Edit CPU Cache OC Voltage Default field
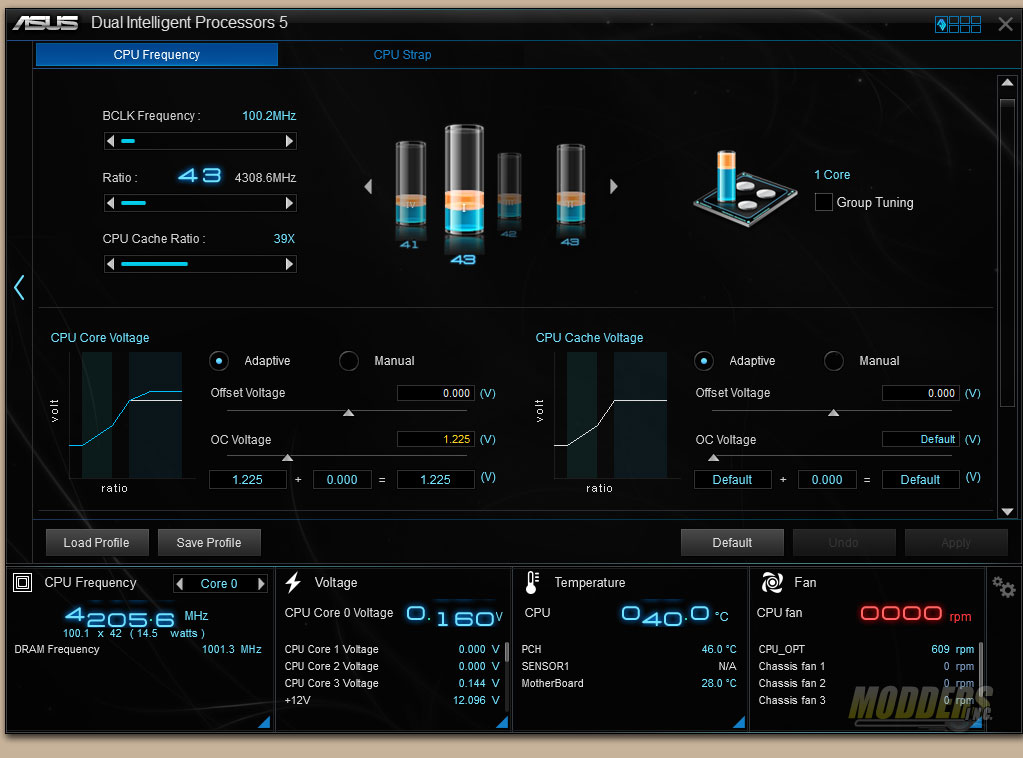Image resolution: width=1023 pixels, height=758 pixels. click(x=921, y=439)
